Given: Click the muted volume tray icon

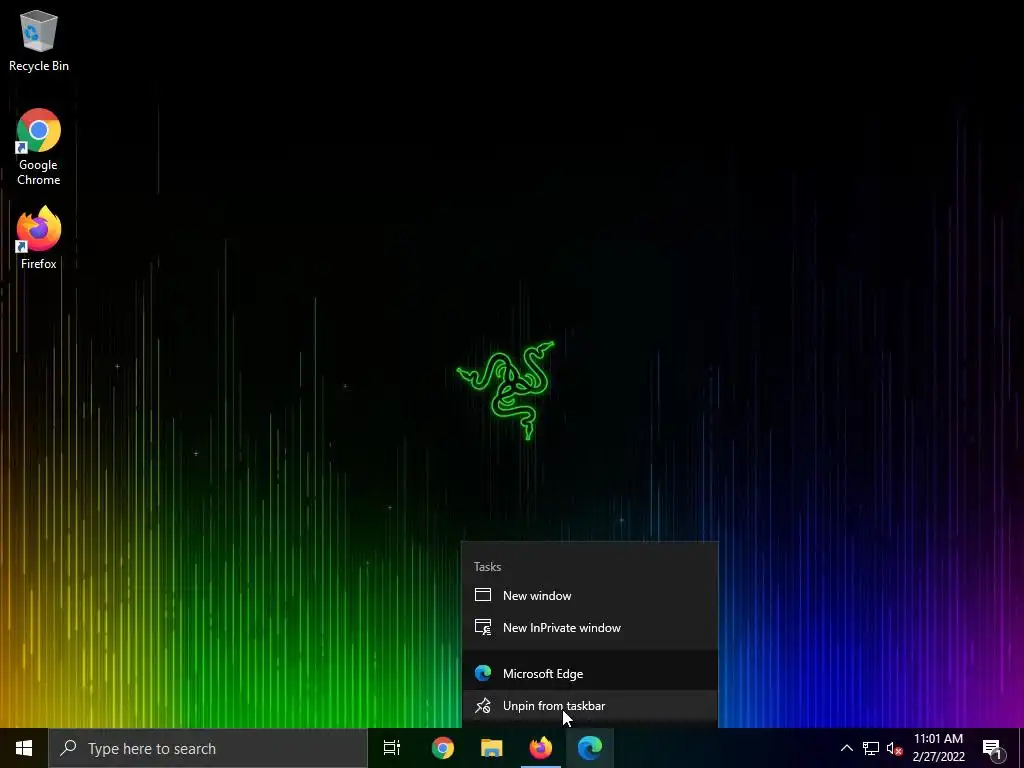Looking at the screenshot, I should [895, 748].
